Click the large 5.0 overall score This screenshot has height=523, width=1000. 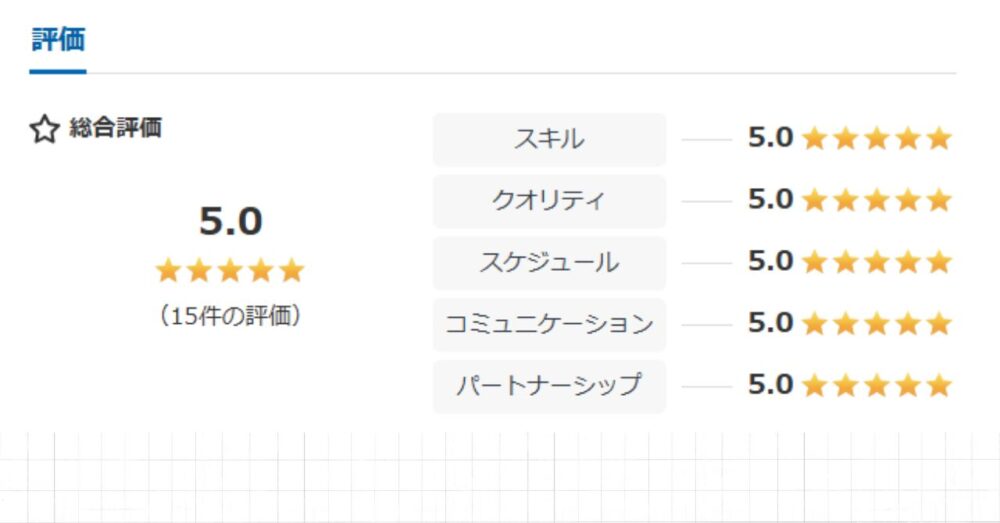tap(230, 221)
